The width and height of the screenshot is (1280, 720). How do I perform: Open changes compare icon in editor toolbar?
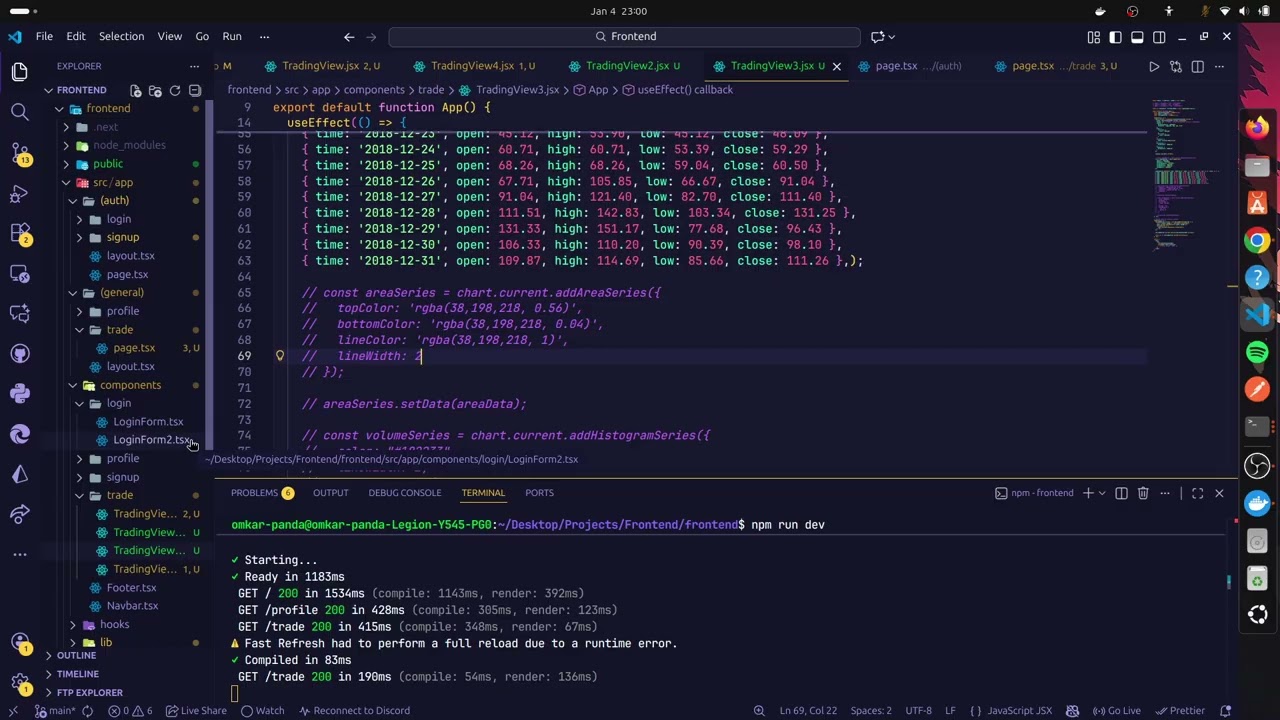tap(1176, 66)
